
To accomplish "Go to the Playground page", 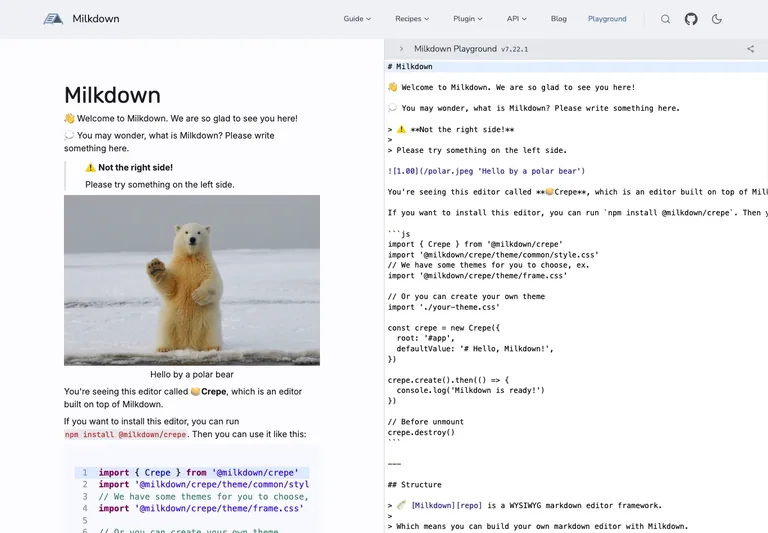I will (x=607, y=19).
